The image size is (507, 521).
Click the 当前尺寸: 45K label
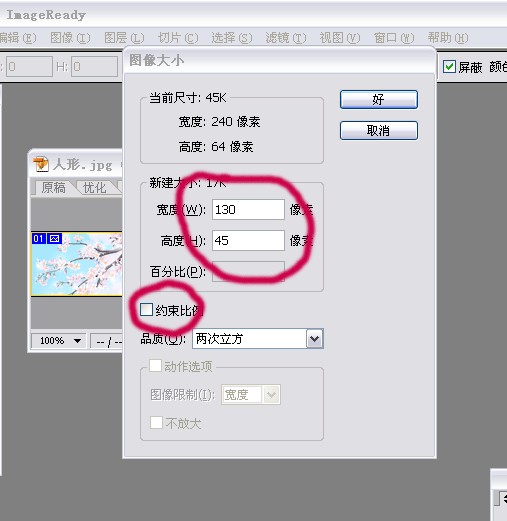[188, 98]
